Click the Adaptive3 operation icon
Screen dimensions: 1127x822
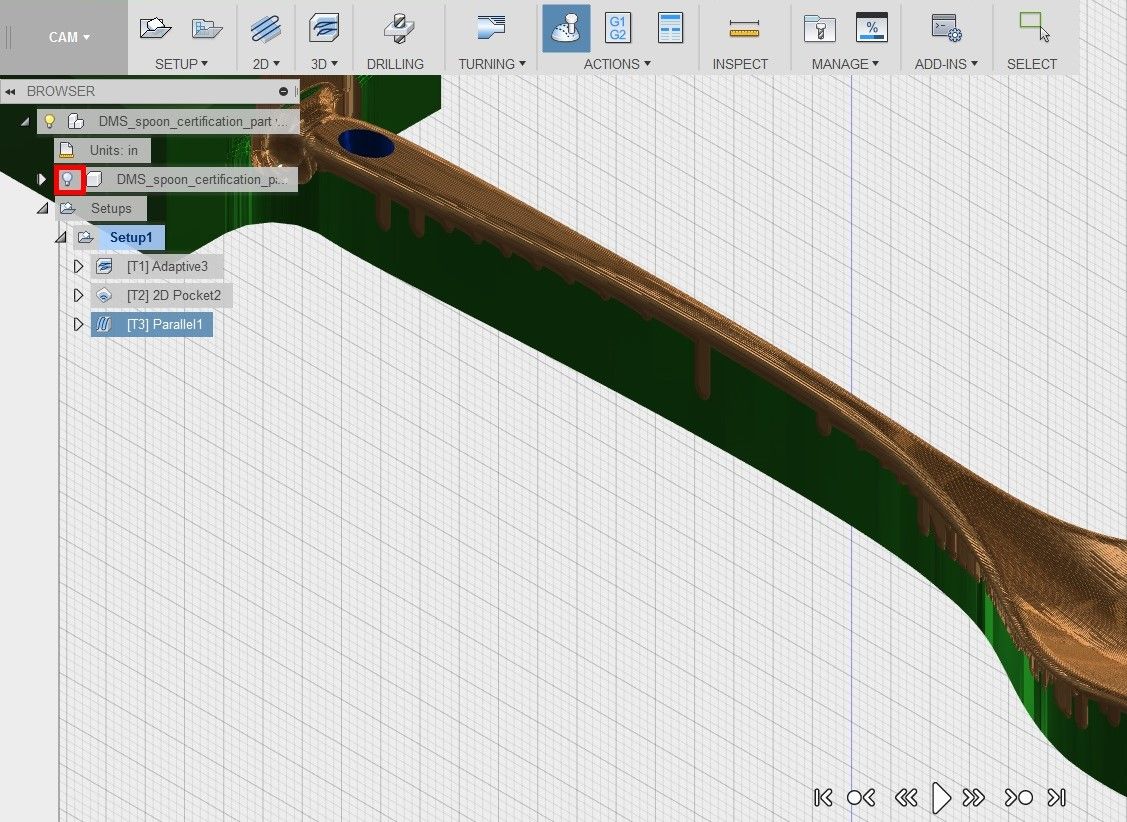[104, 266]
